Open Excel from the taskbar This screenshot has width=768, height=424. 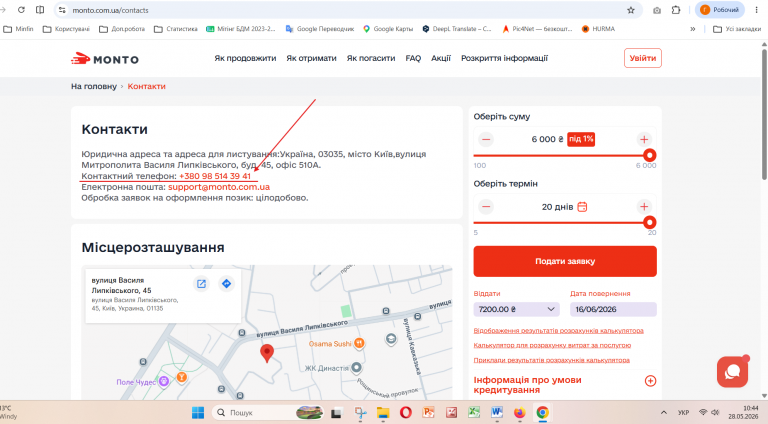point(474,413)
